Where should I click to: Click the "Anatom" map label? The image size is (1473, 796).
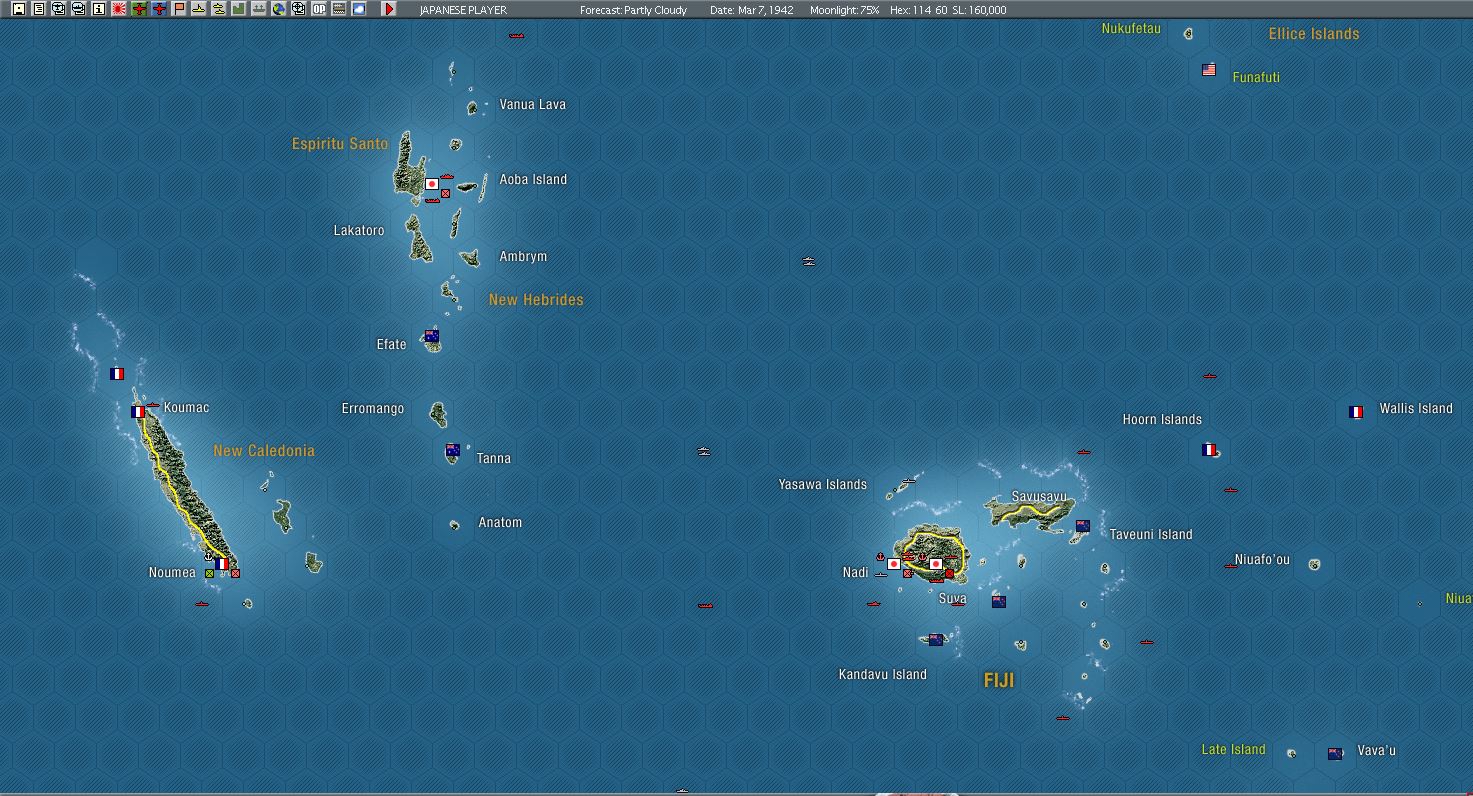pos(500,523)
